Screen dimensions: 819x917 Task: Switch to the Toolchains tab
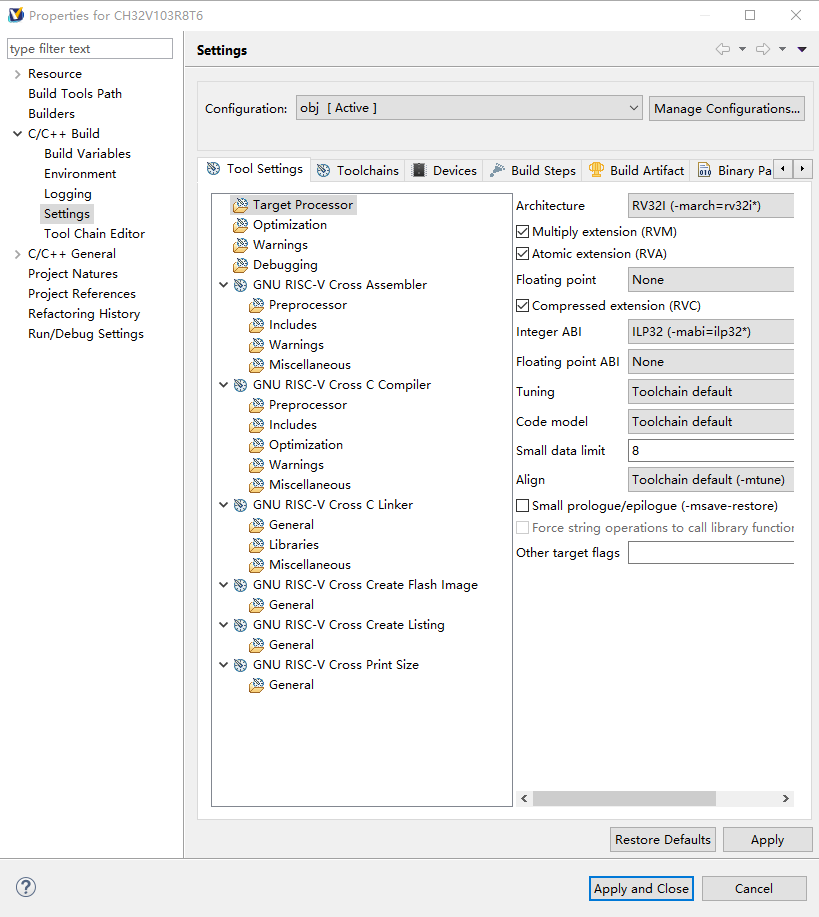point(357,169)
